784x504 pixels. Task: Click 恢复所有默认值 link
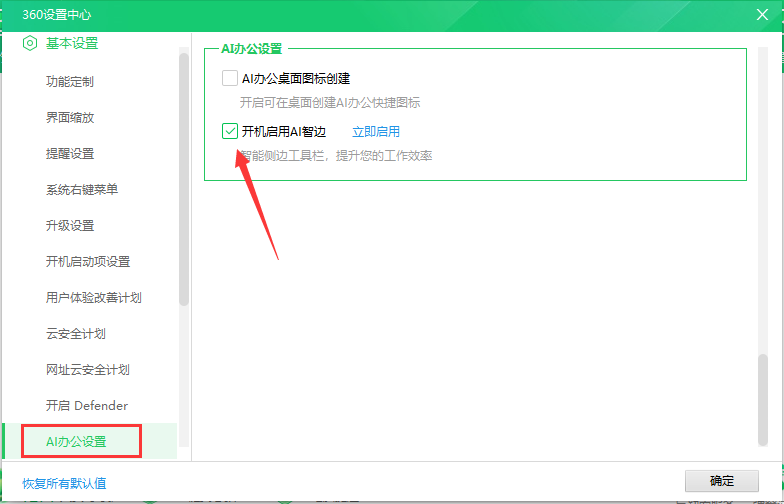(64, 484)
